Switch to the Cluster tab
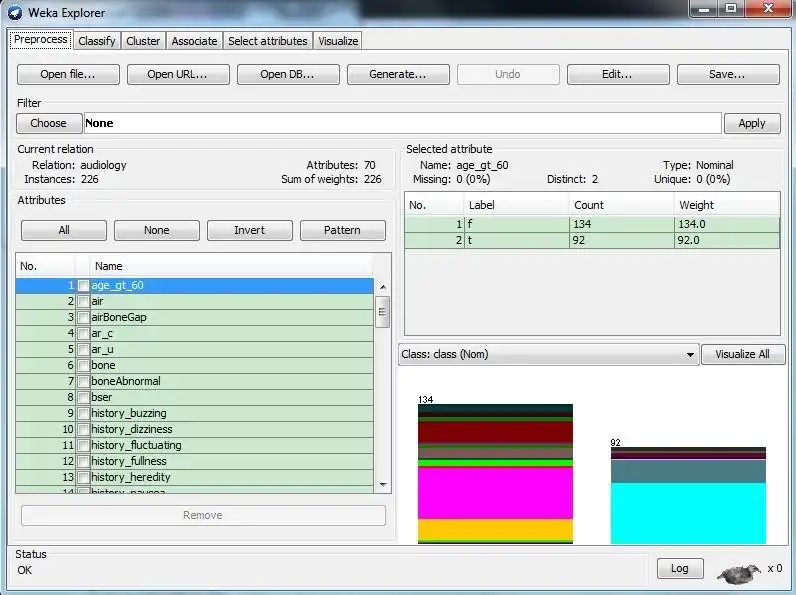 click(x=143, y=41)
